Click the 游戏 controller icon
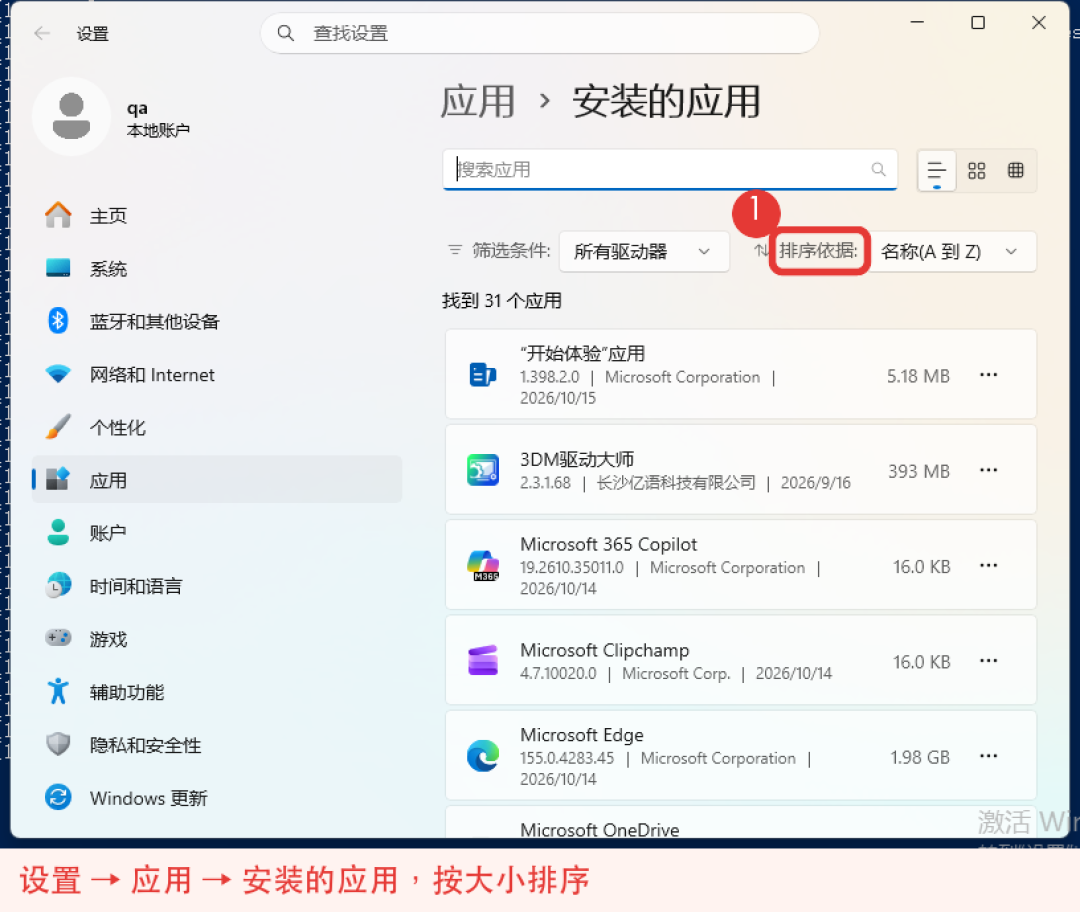 pyautogui.click(x=58, y=638)
